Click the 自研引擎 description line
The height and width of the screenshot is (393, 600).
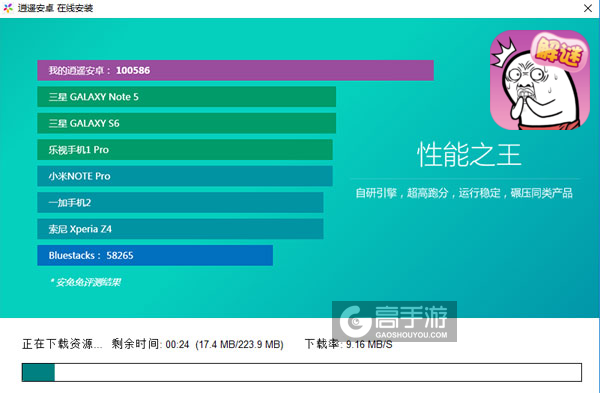pyautogui.click(x=464, y=193)
